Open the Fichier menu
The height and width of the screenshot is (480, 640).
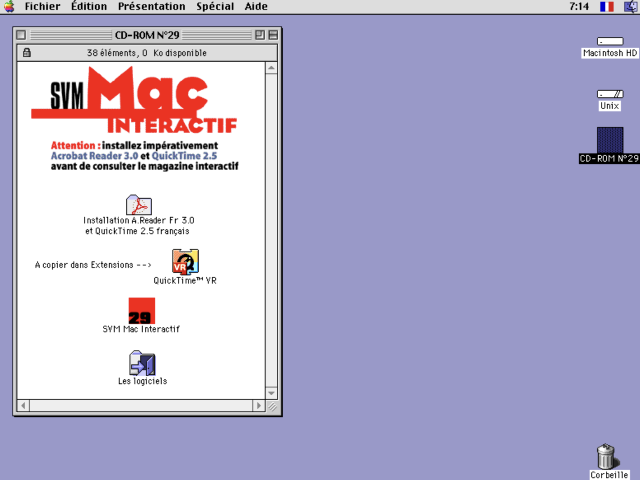42,7
